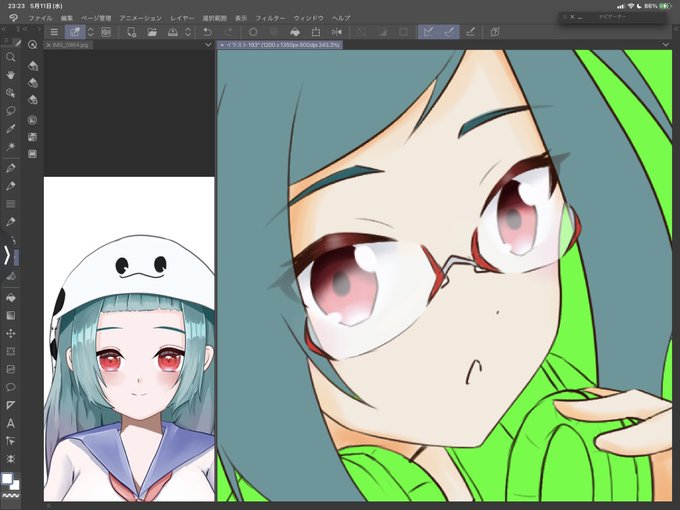The width and height of the screenshot is (680, 510).
Task: Select the Gradient tool
Action: point(10,315)
